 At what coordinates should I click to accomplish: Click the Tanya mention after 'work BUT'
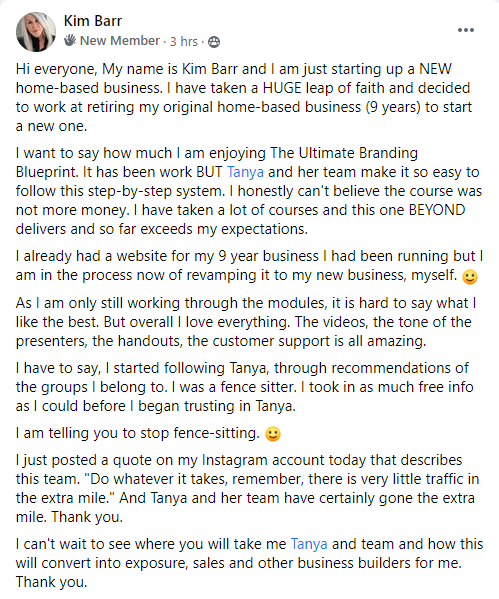click(x=245, y=172)
